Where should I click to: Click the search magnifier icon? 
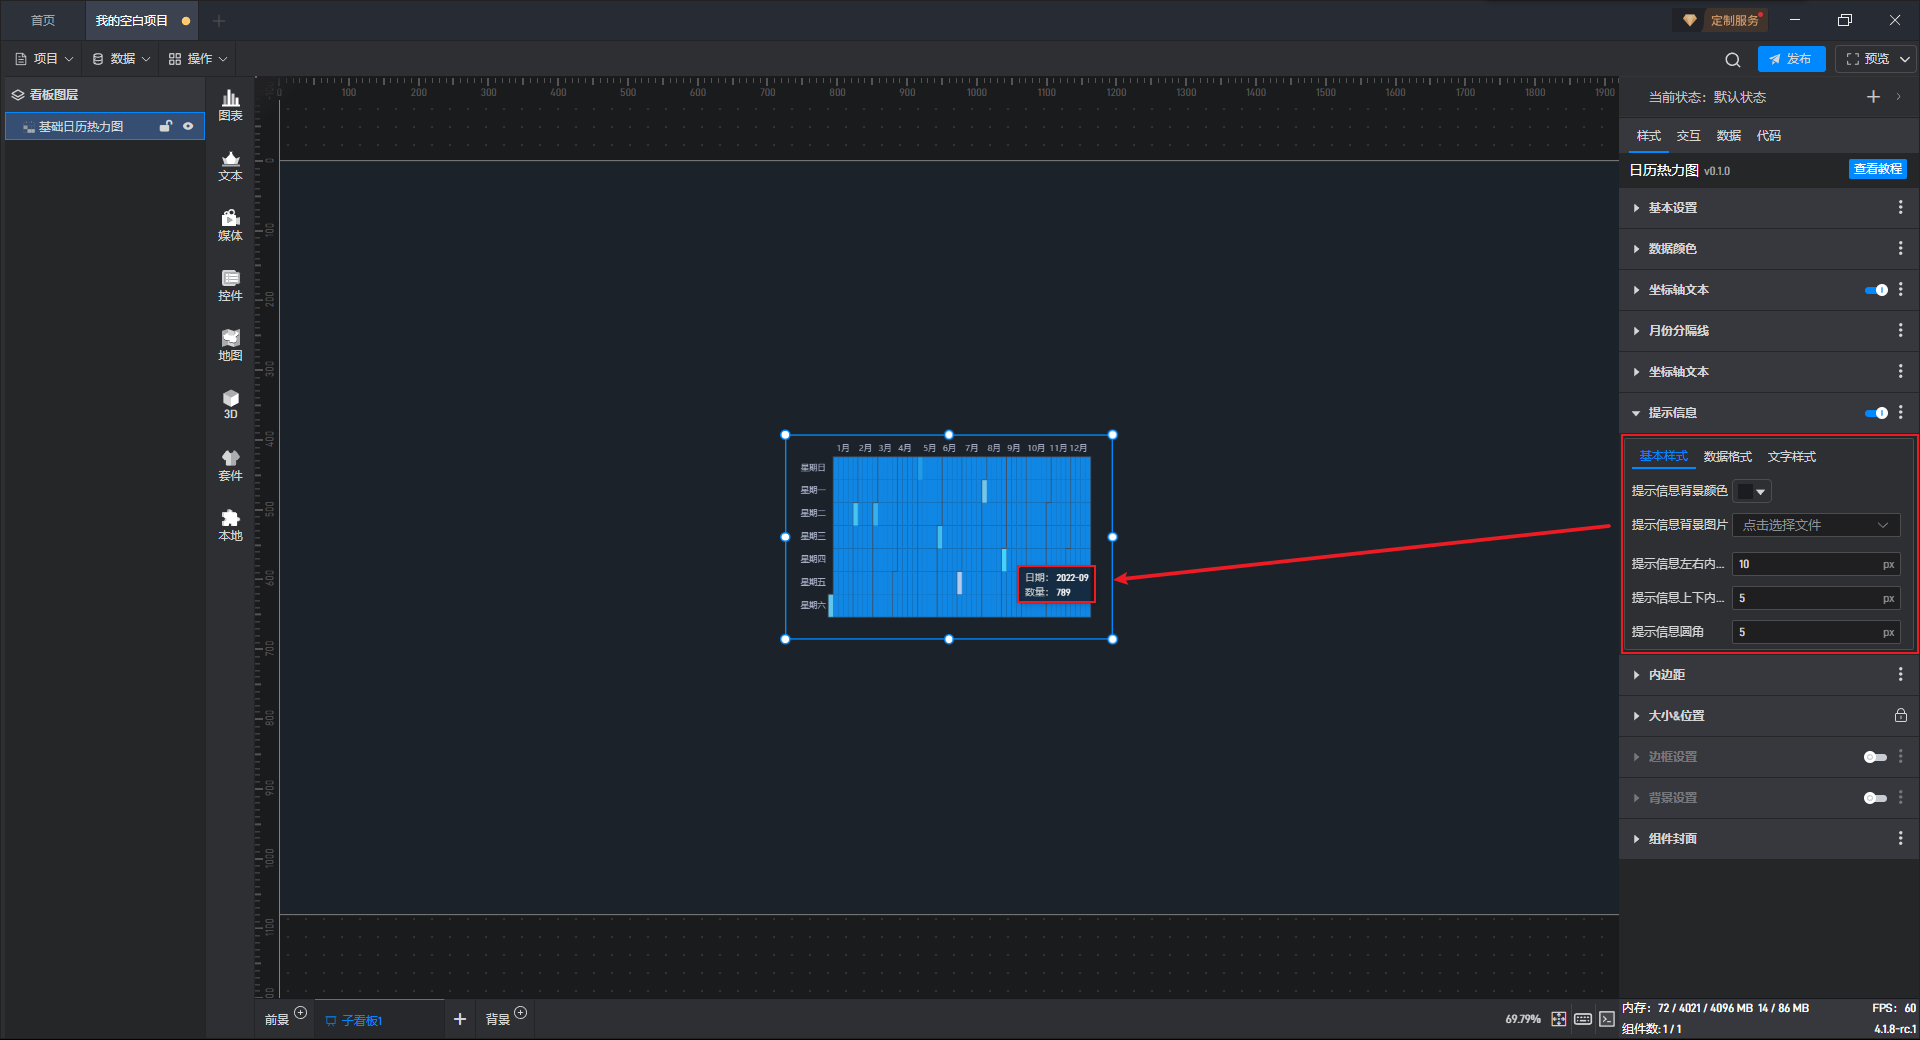(x=1733, y=59)
